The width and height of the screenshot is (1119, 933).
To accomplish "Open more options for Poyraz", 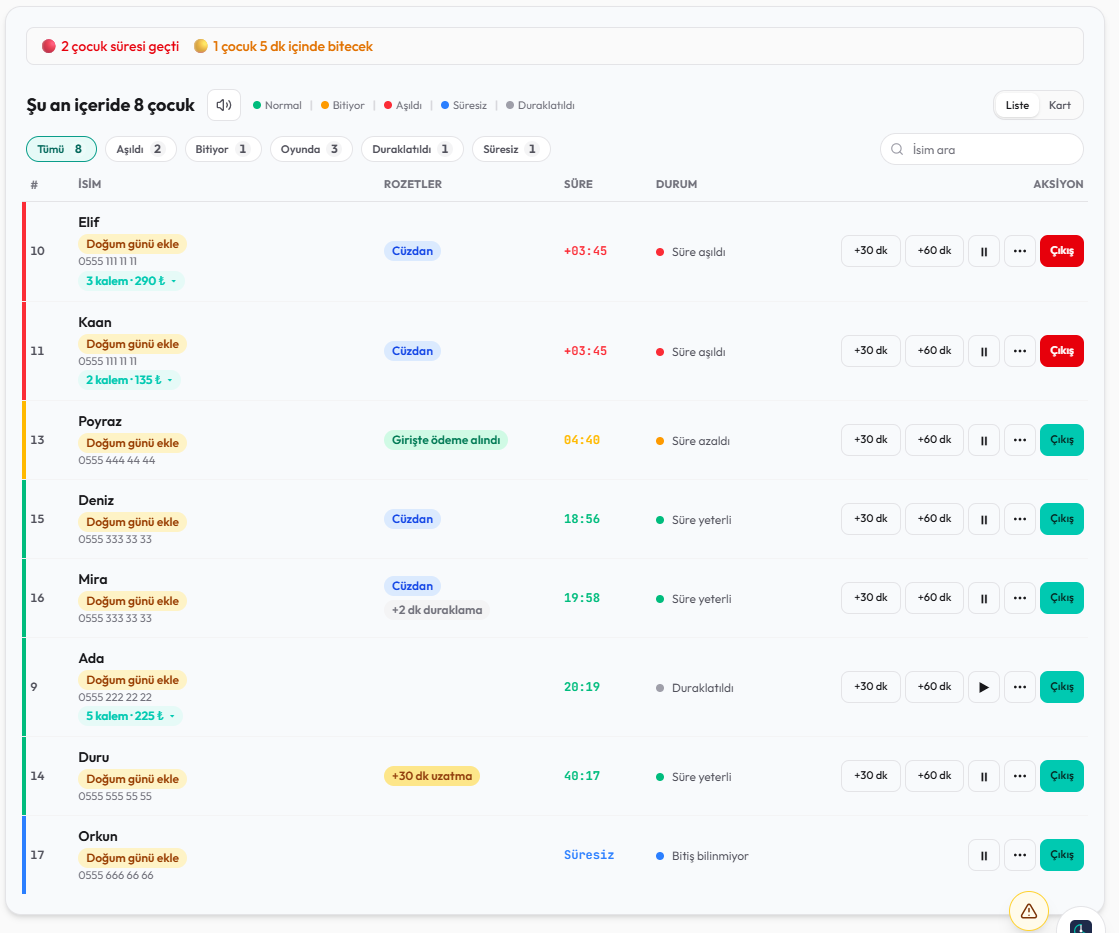I will 1020,440.
